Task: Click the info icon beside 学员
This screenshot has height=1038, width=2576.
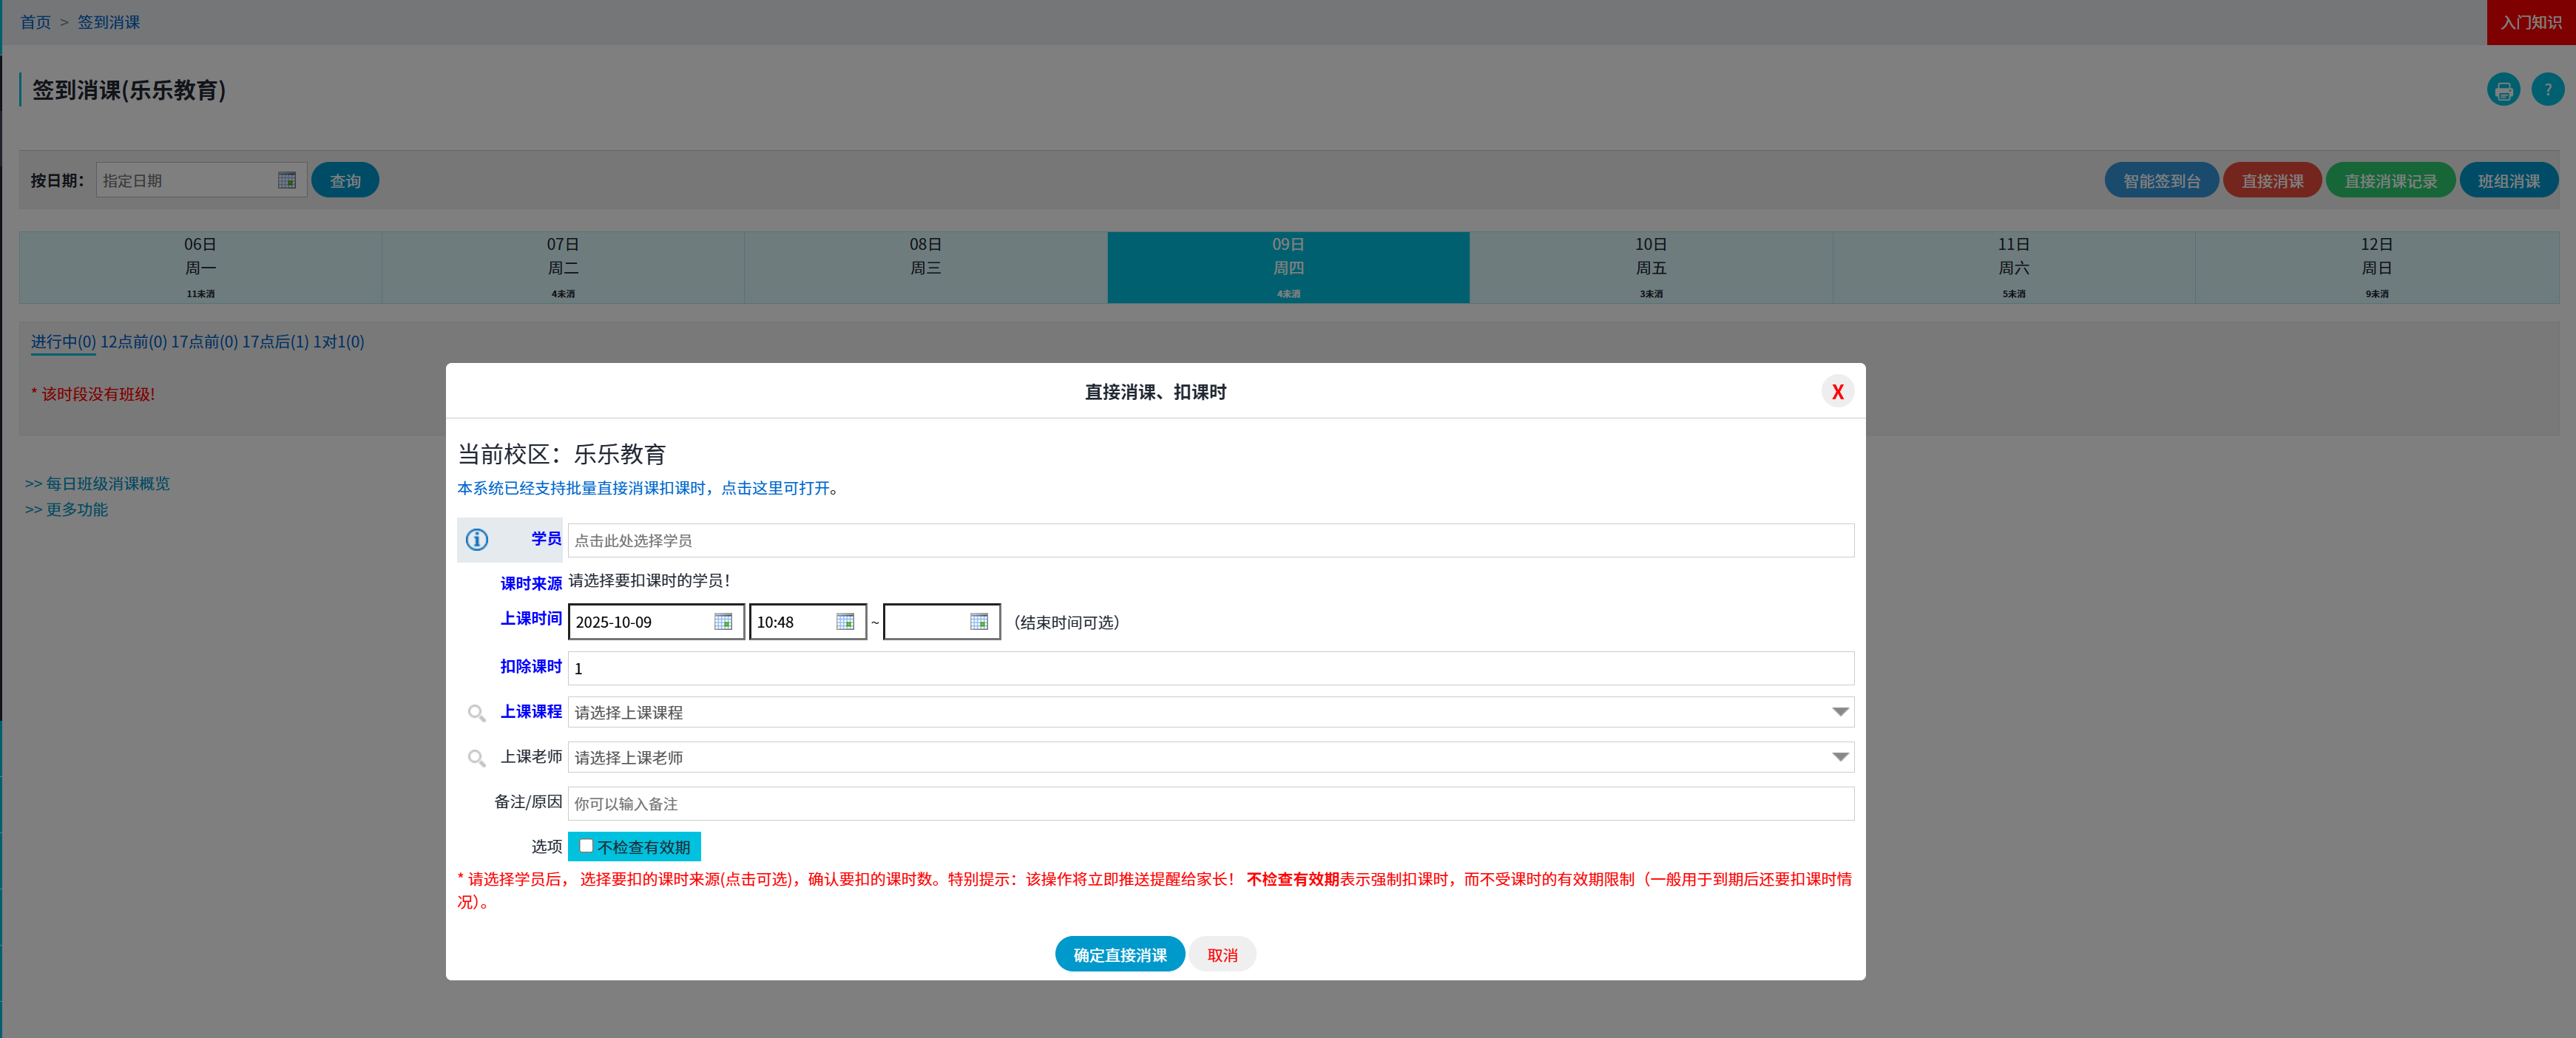Action: [477, 540]
